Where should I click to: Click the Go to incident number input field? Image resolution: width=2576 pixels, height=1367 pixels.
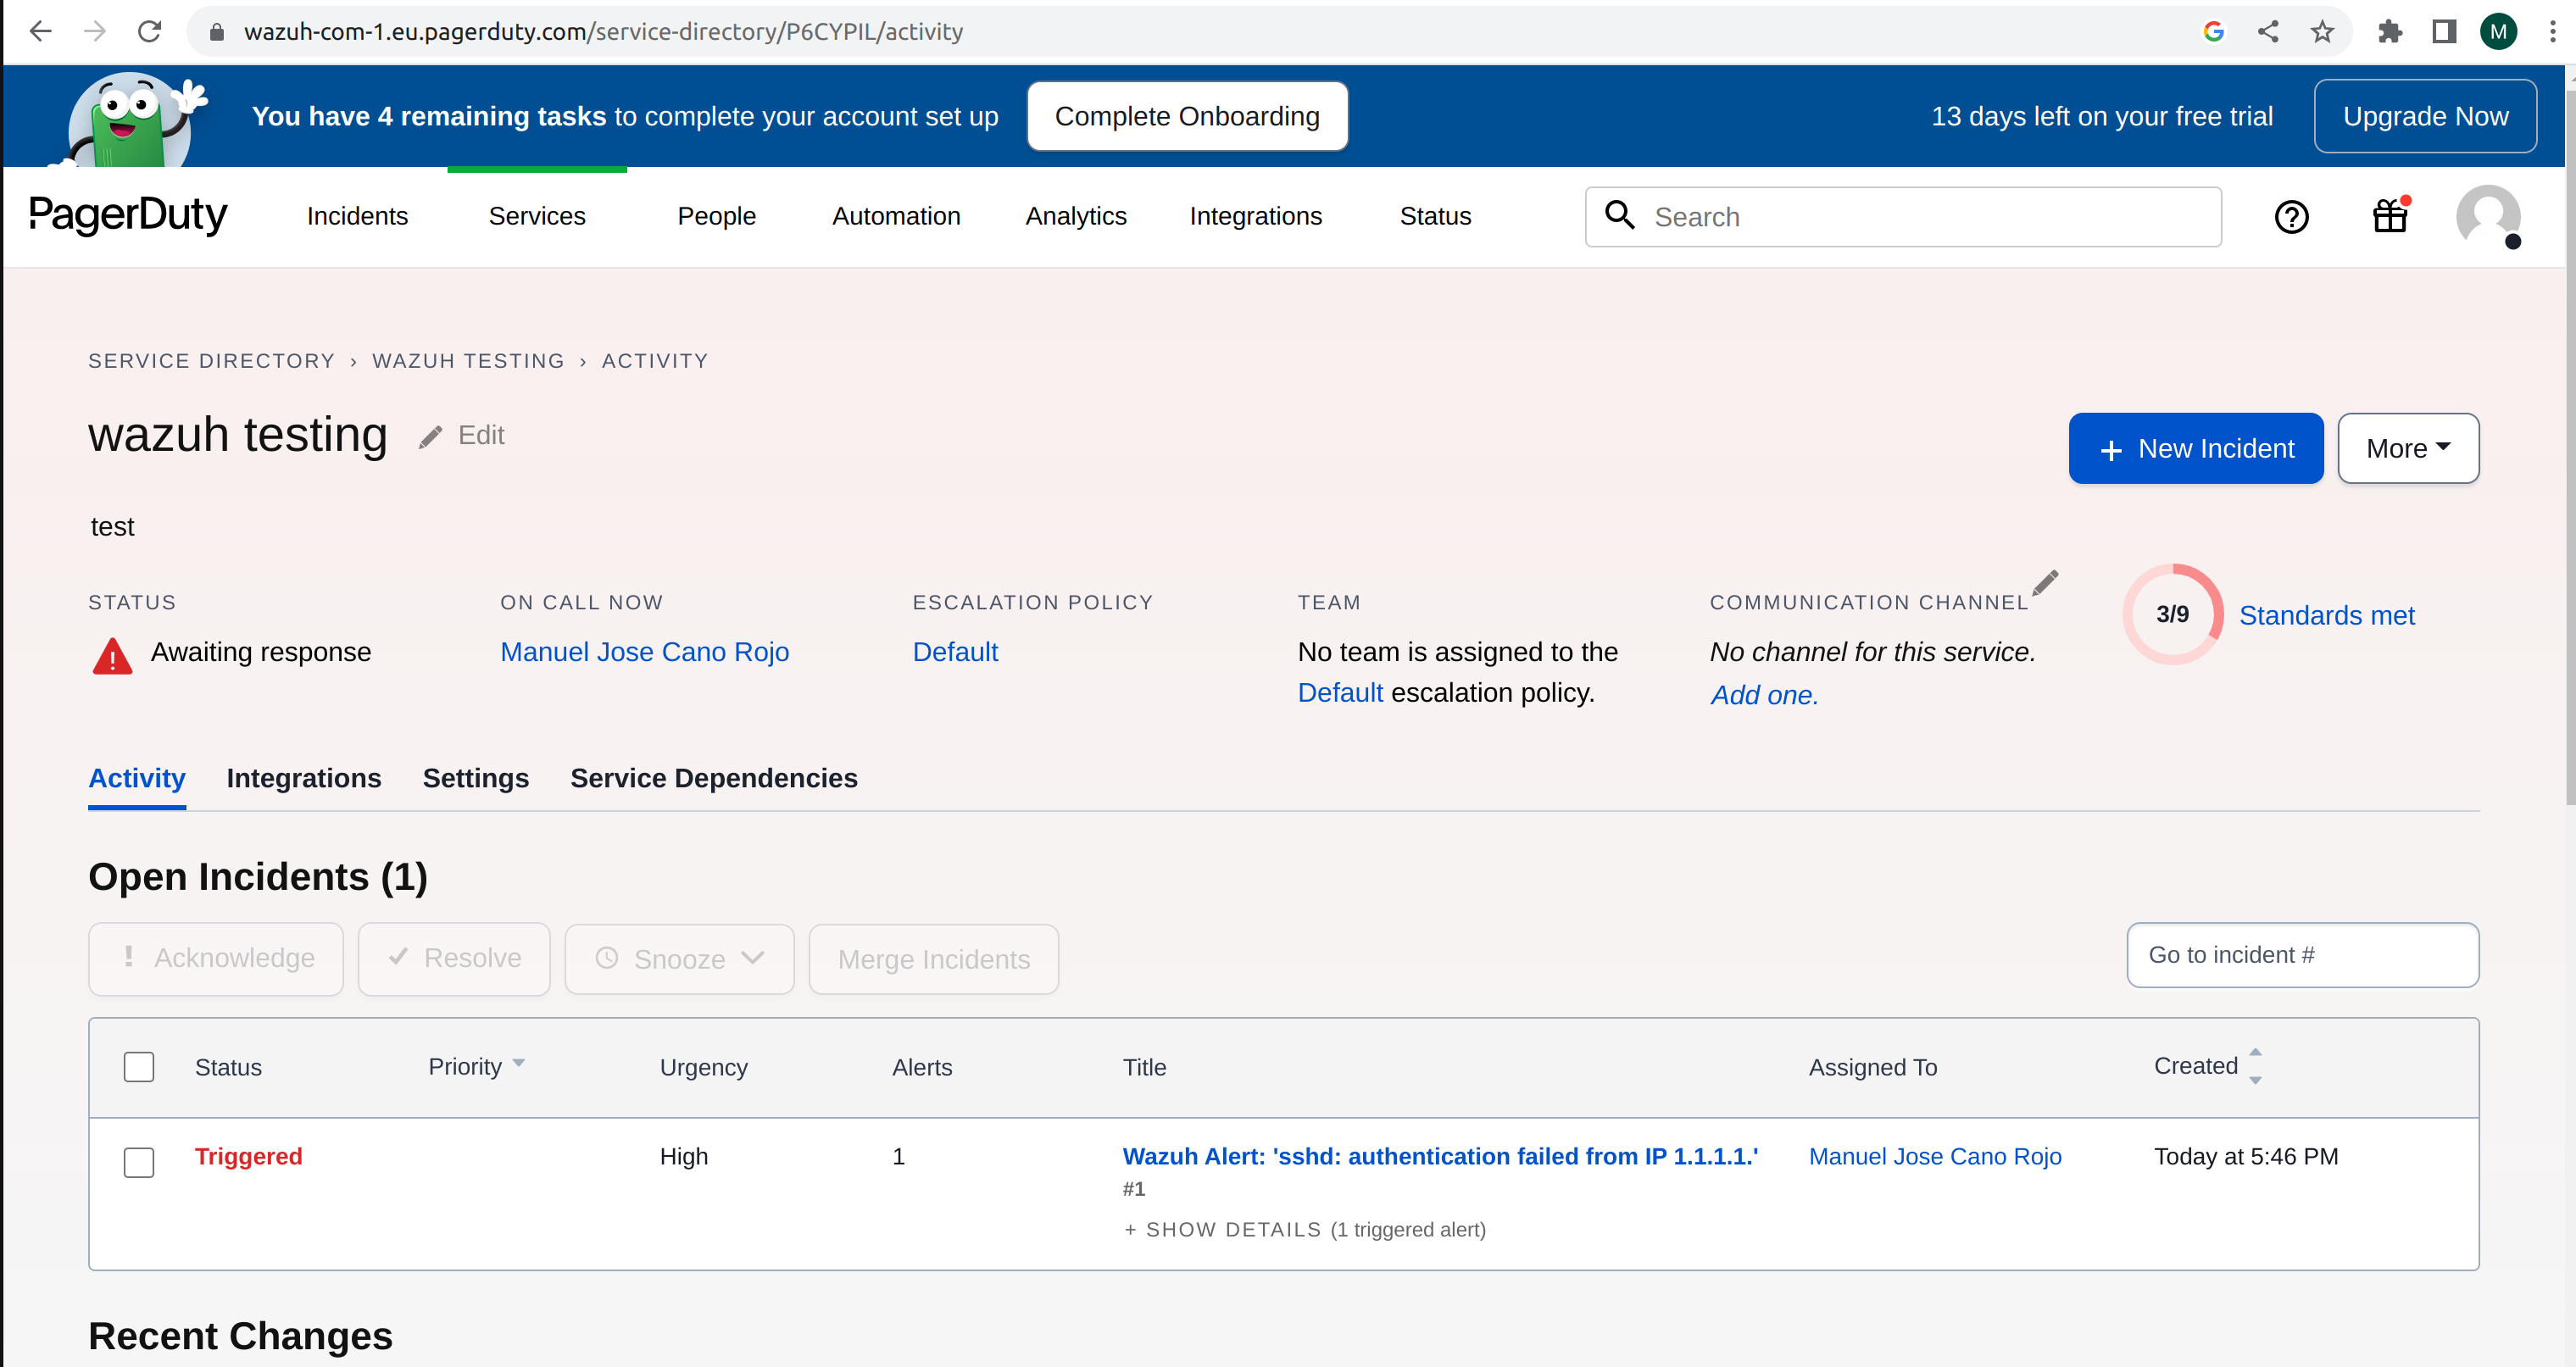click(2303, 955)
